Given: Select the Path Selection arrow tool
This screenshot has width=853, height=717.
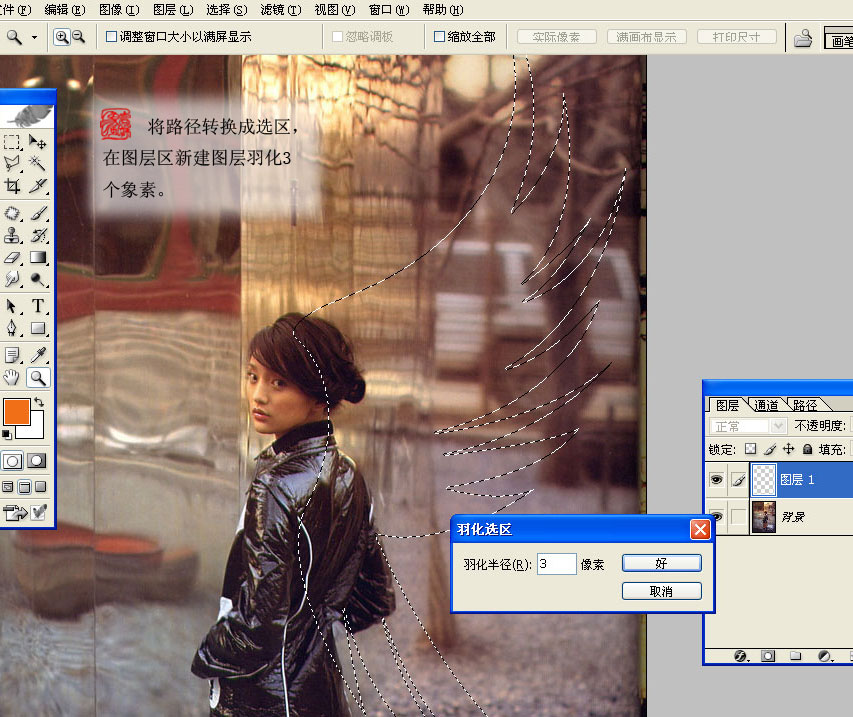Looking at the screenshot, I should click(x=12, y=306).
